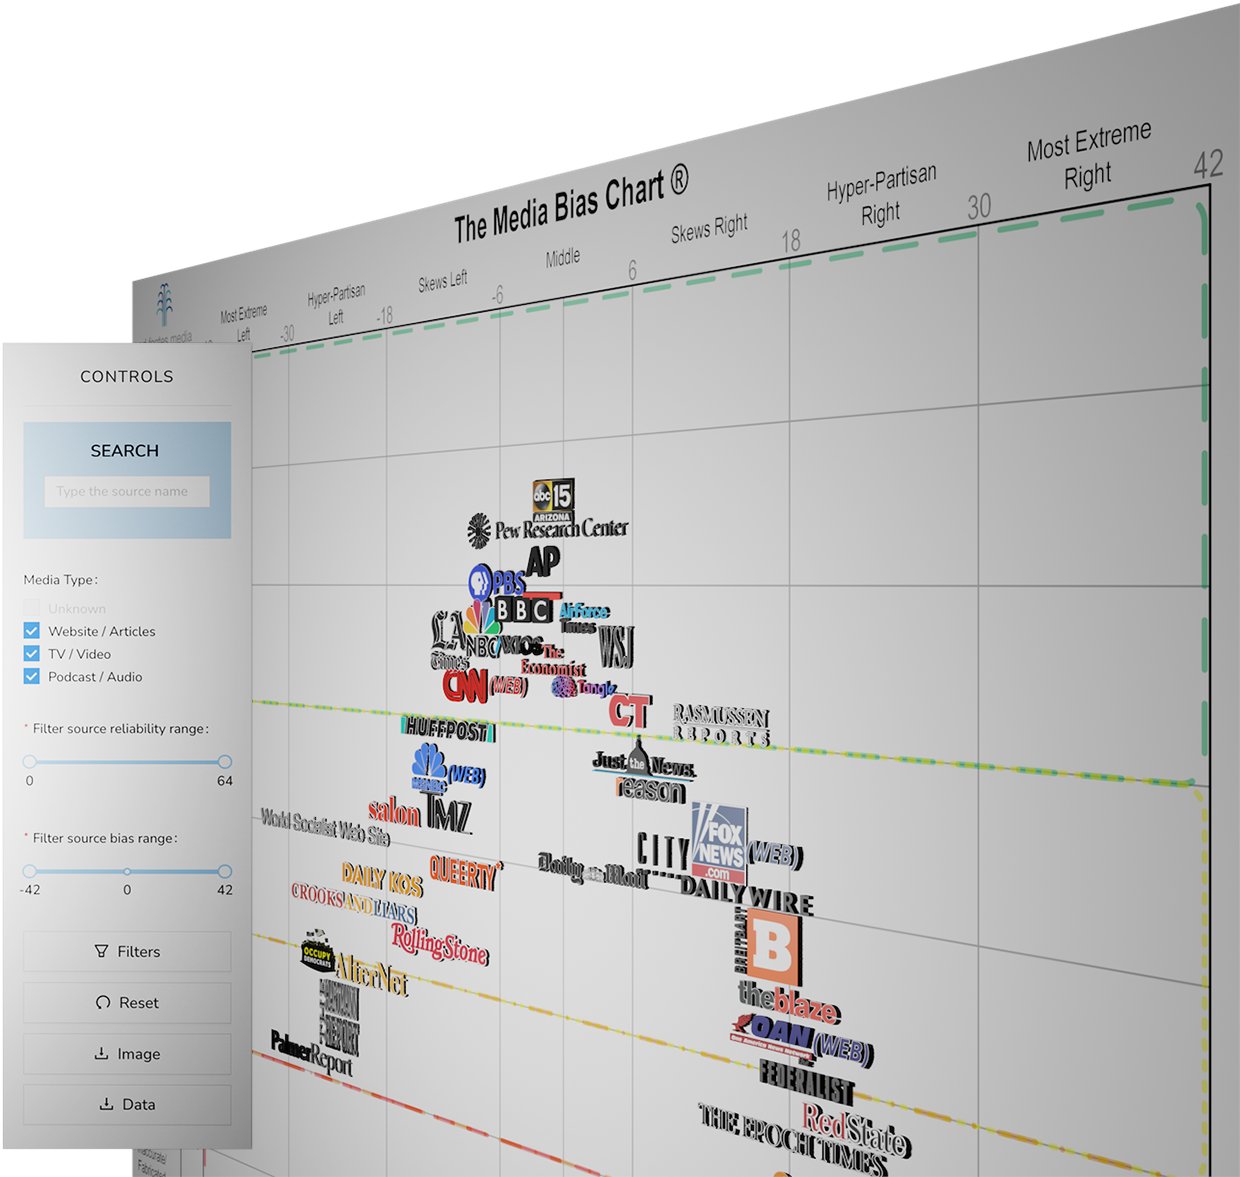Select the Crooks and Liars logo
This screenshot has height=1177, width=1240.
pyautogui.click(x=354, y=902)
